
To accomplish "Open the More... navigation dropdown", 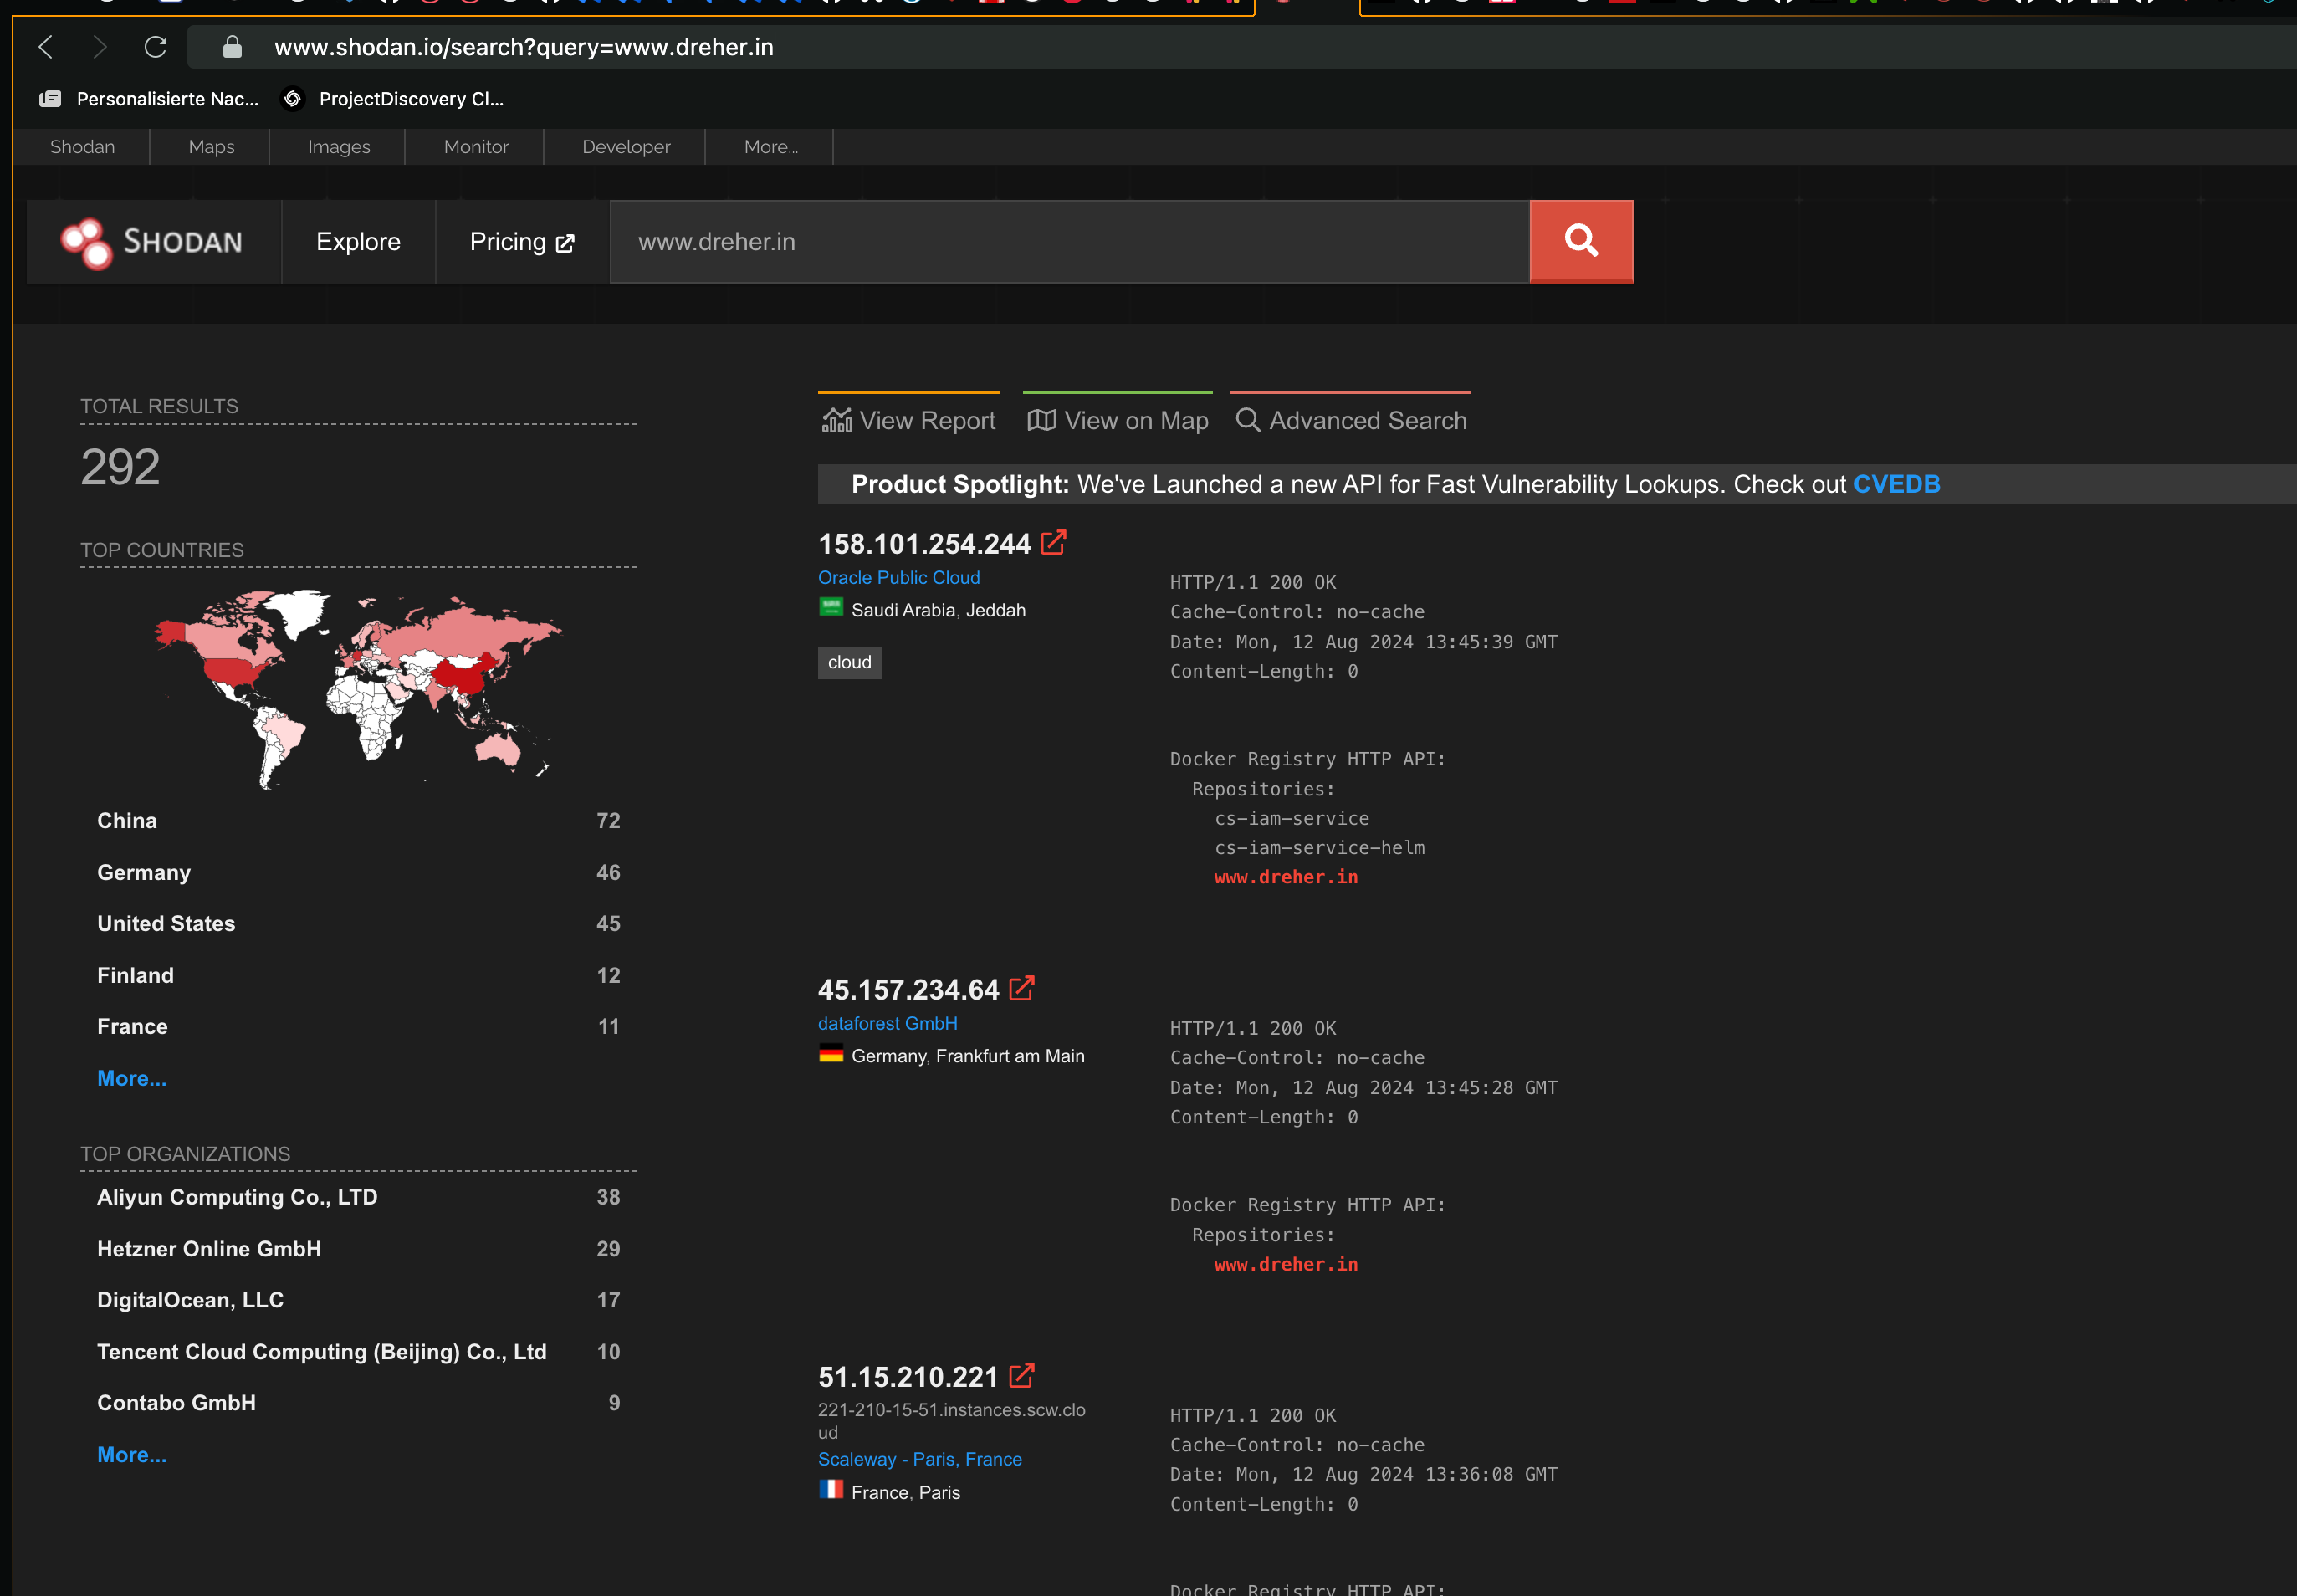I will coord(771,147).
